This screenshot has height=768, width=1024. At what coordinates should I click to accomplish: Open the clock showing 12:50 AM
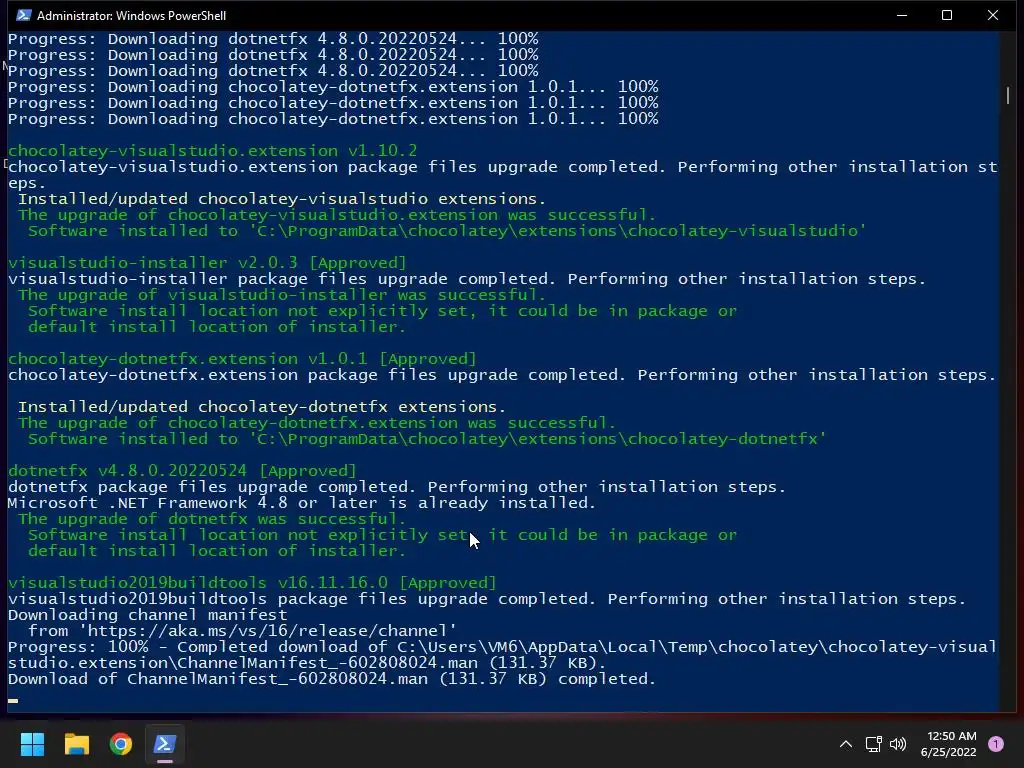click(948, 744)
